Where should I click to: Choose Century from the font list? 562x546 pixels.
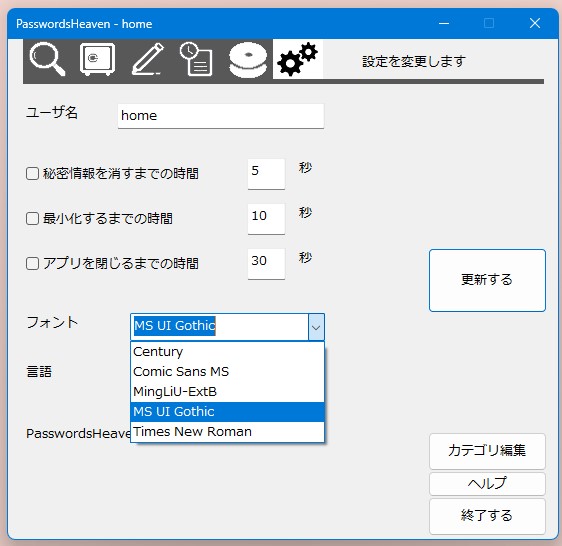[228, 352]
